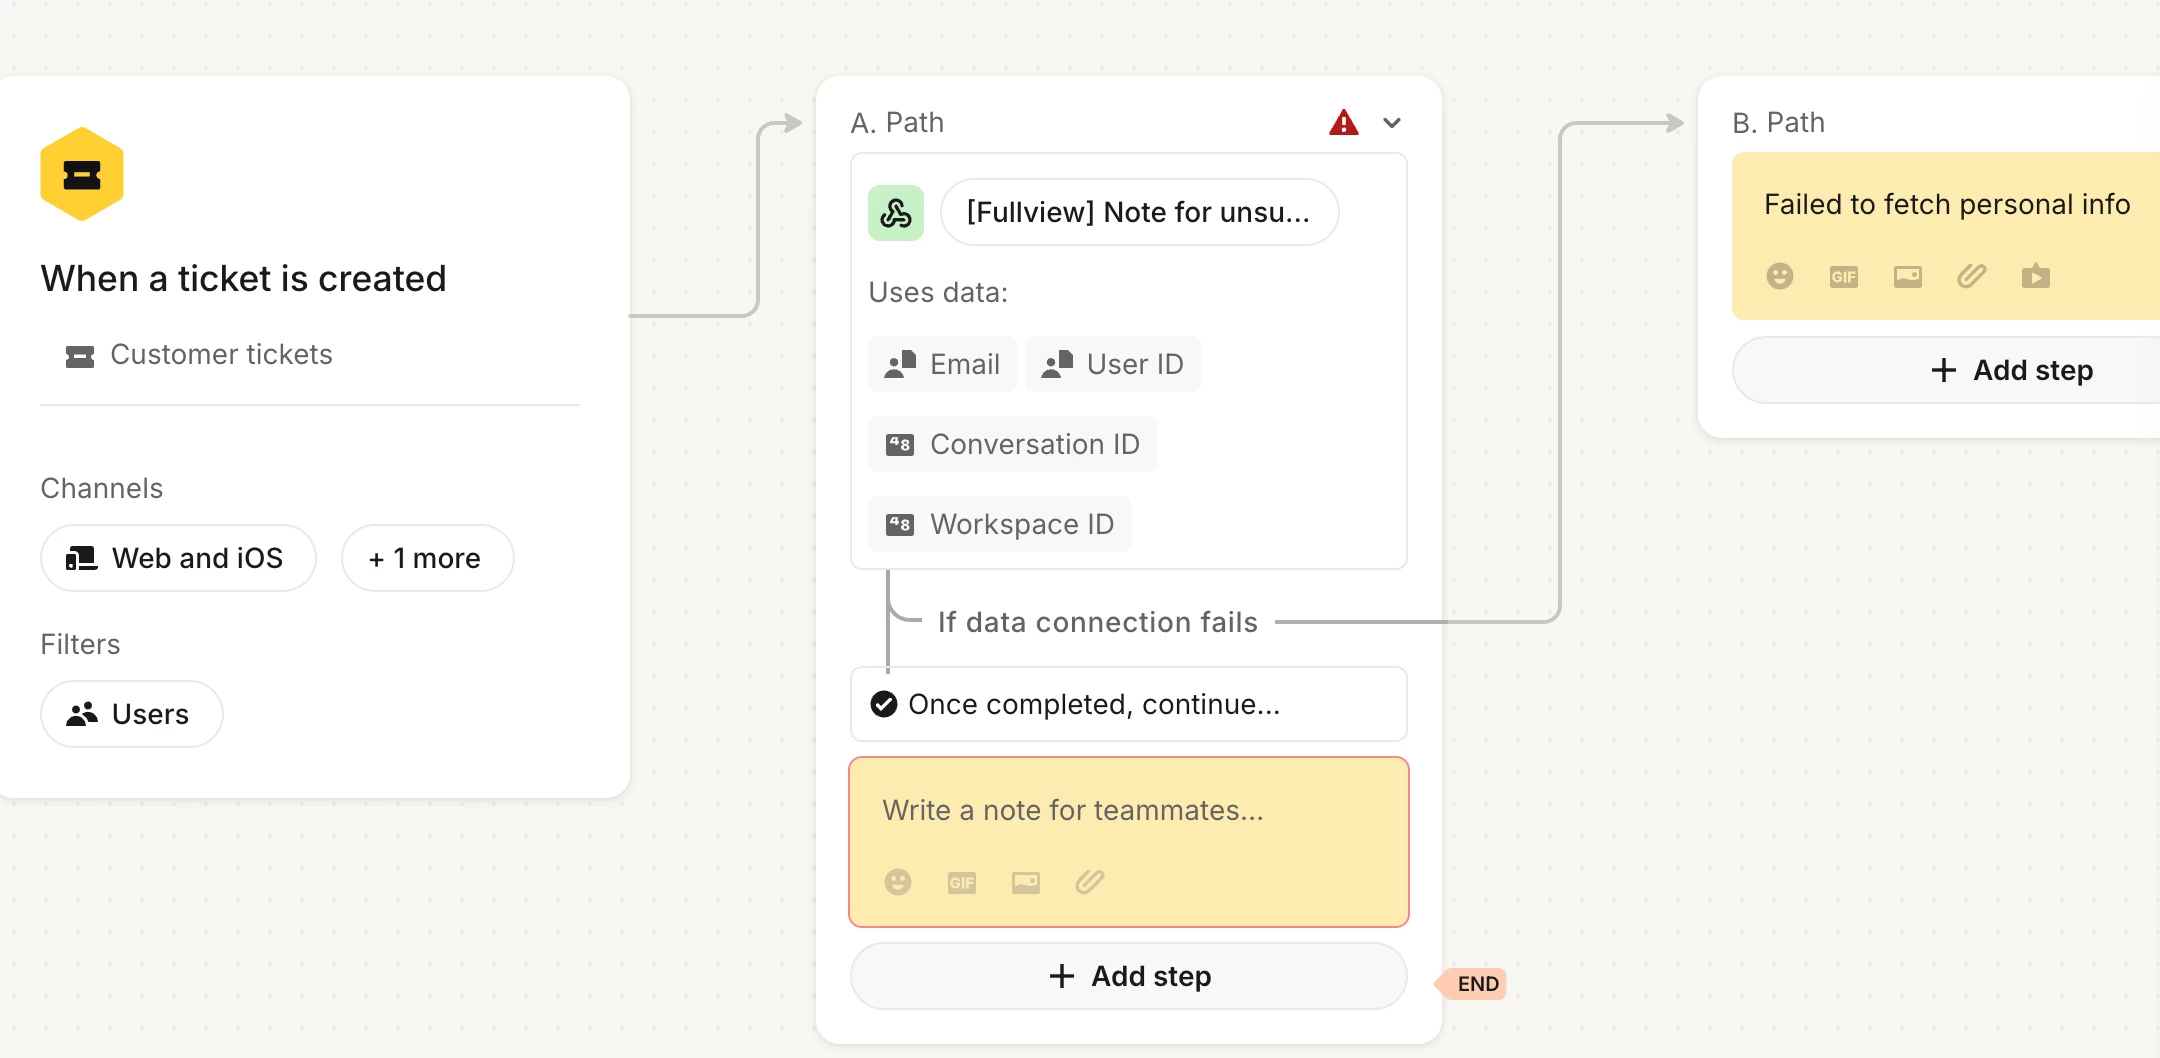Click the video icon in Path B note
The width and height of the screenshot is (2160, 1058).
(x=2036, y=277)
